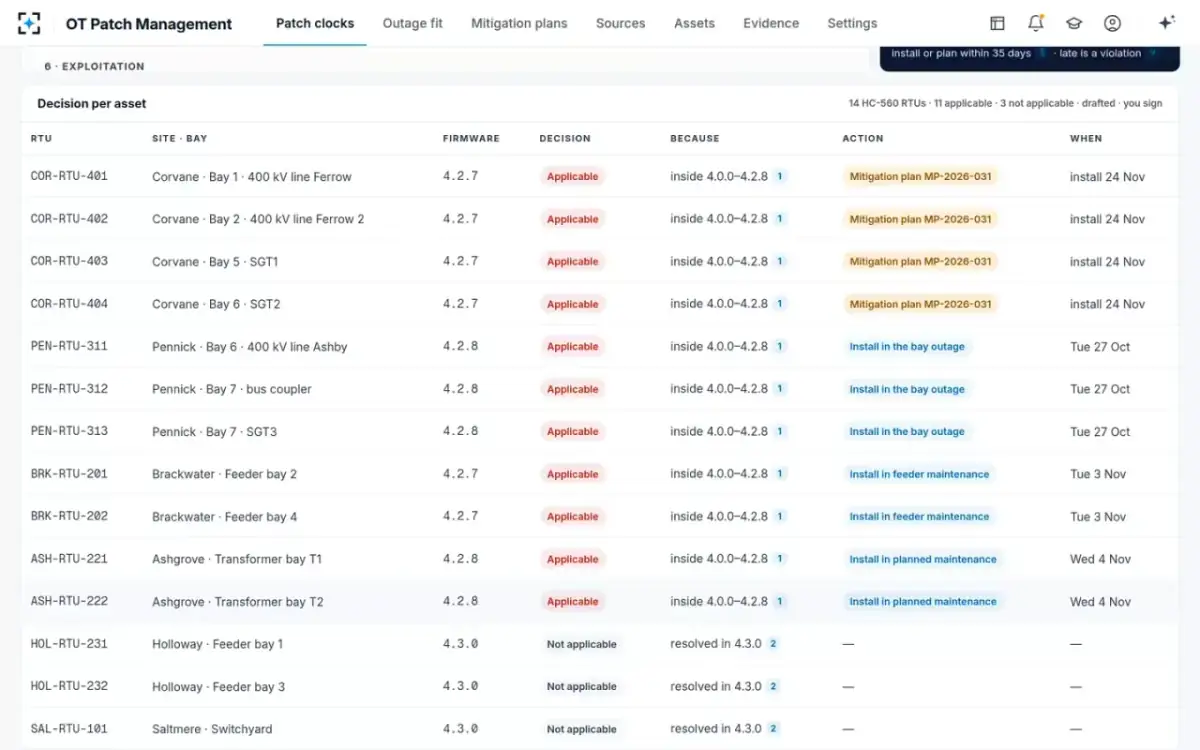Open the Settings tab
The width and height of the screenshot is (1200, 750).
click(x=852, y=23)
